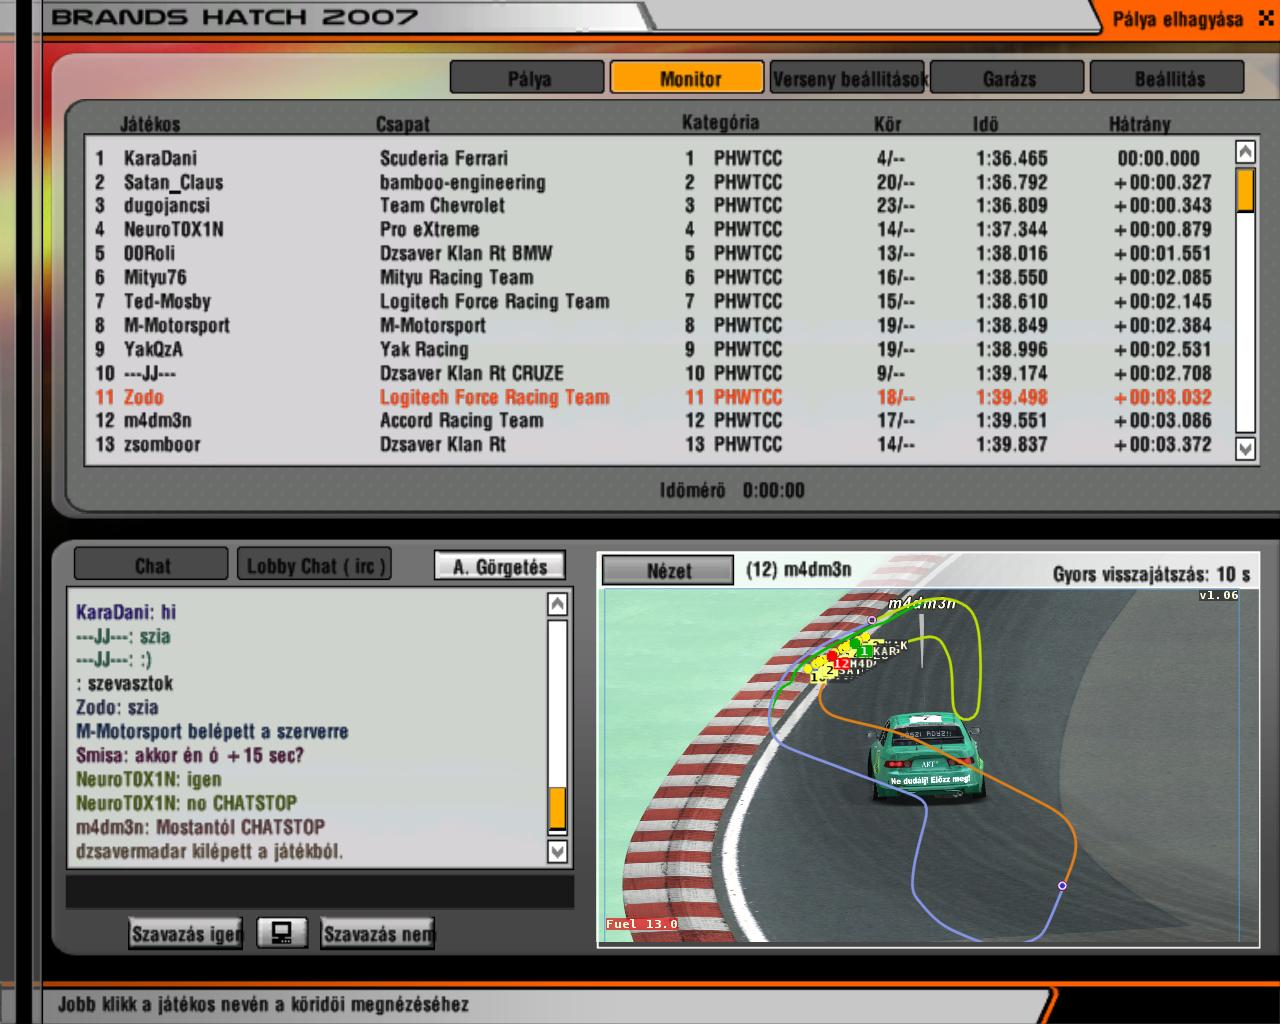Click the Dzsaver Klan Rt CRUZE team name

(471, 373)
